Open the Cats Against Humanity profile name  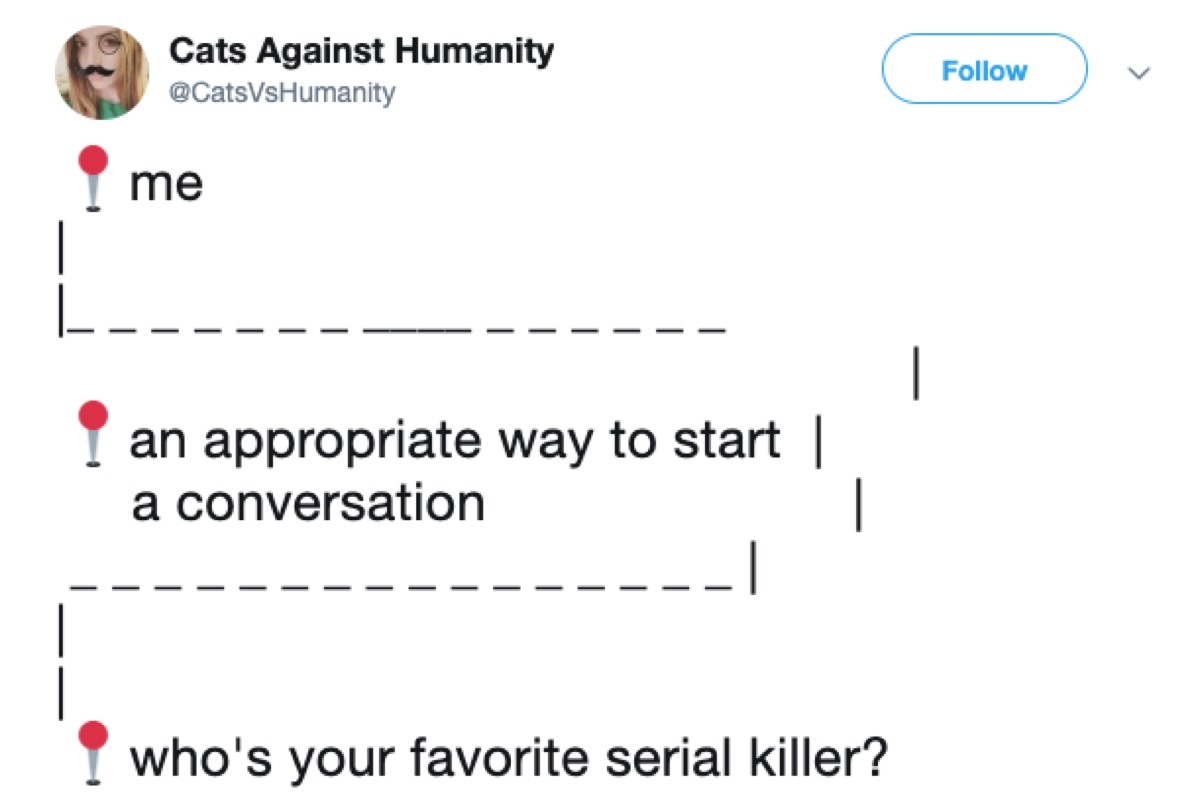pyautogui.click(x=360, y=50)
